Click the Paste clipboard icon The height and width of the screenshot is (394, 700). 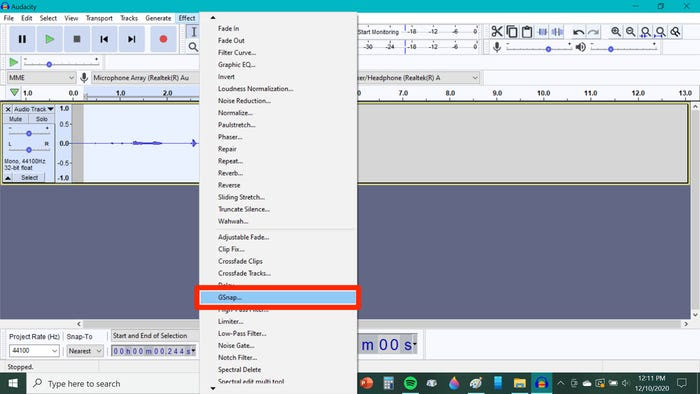click(527, 32)
